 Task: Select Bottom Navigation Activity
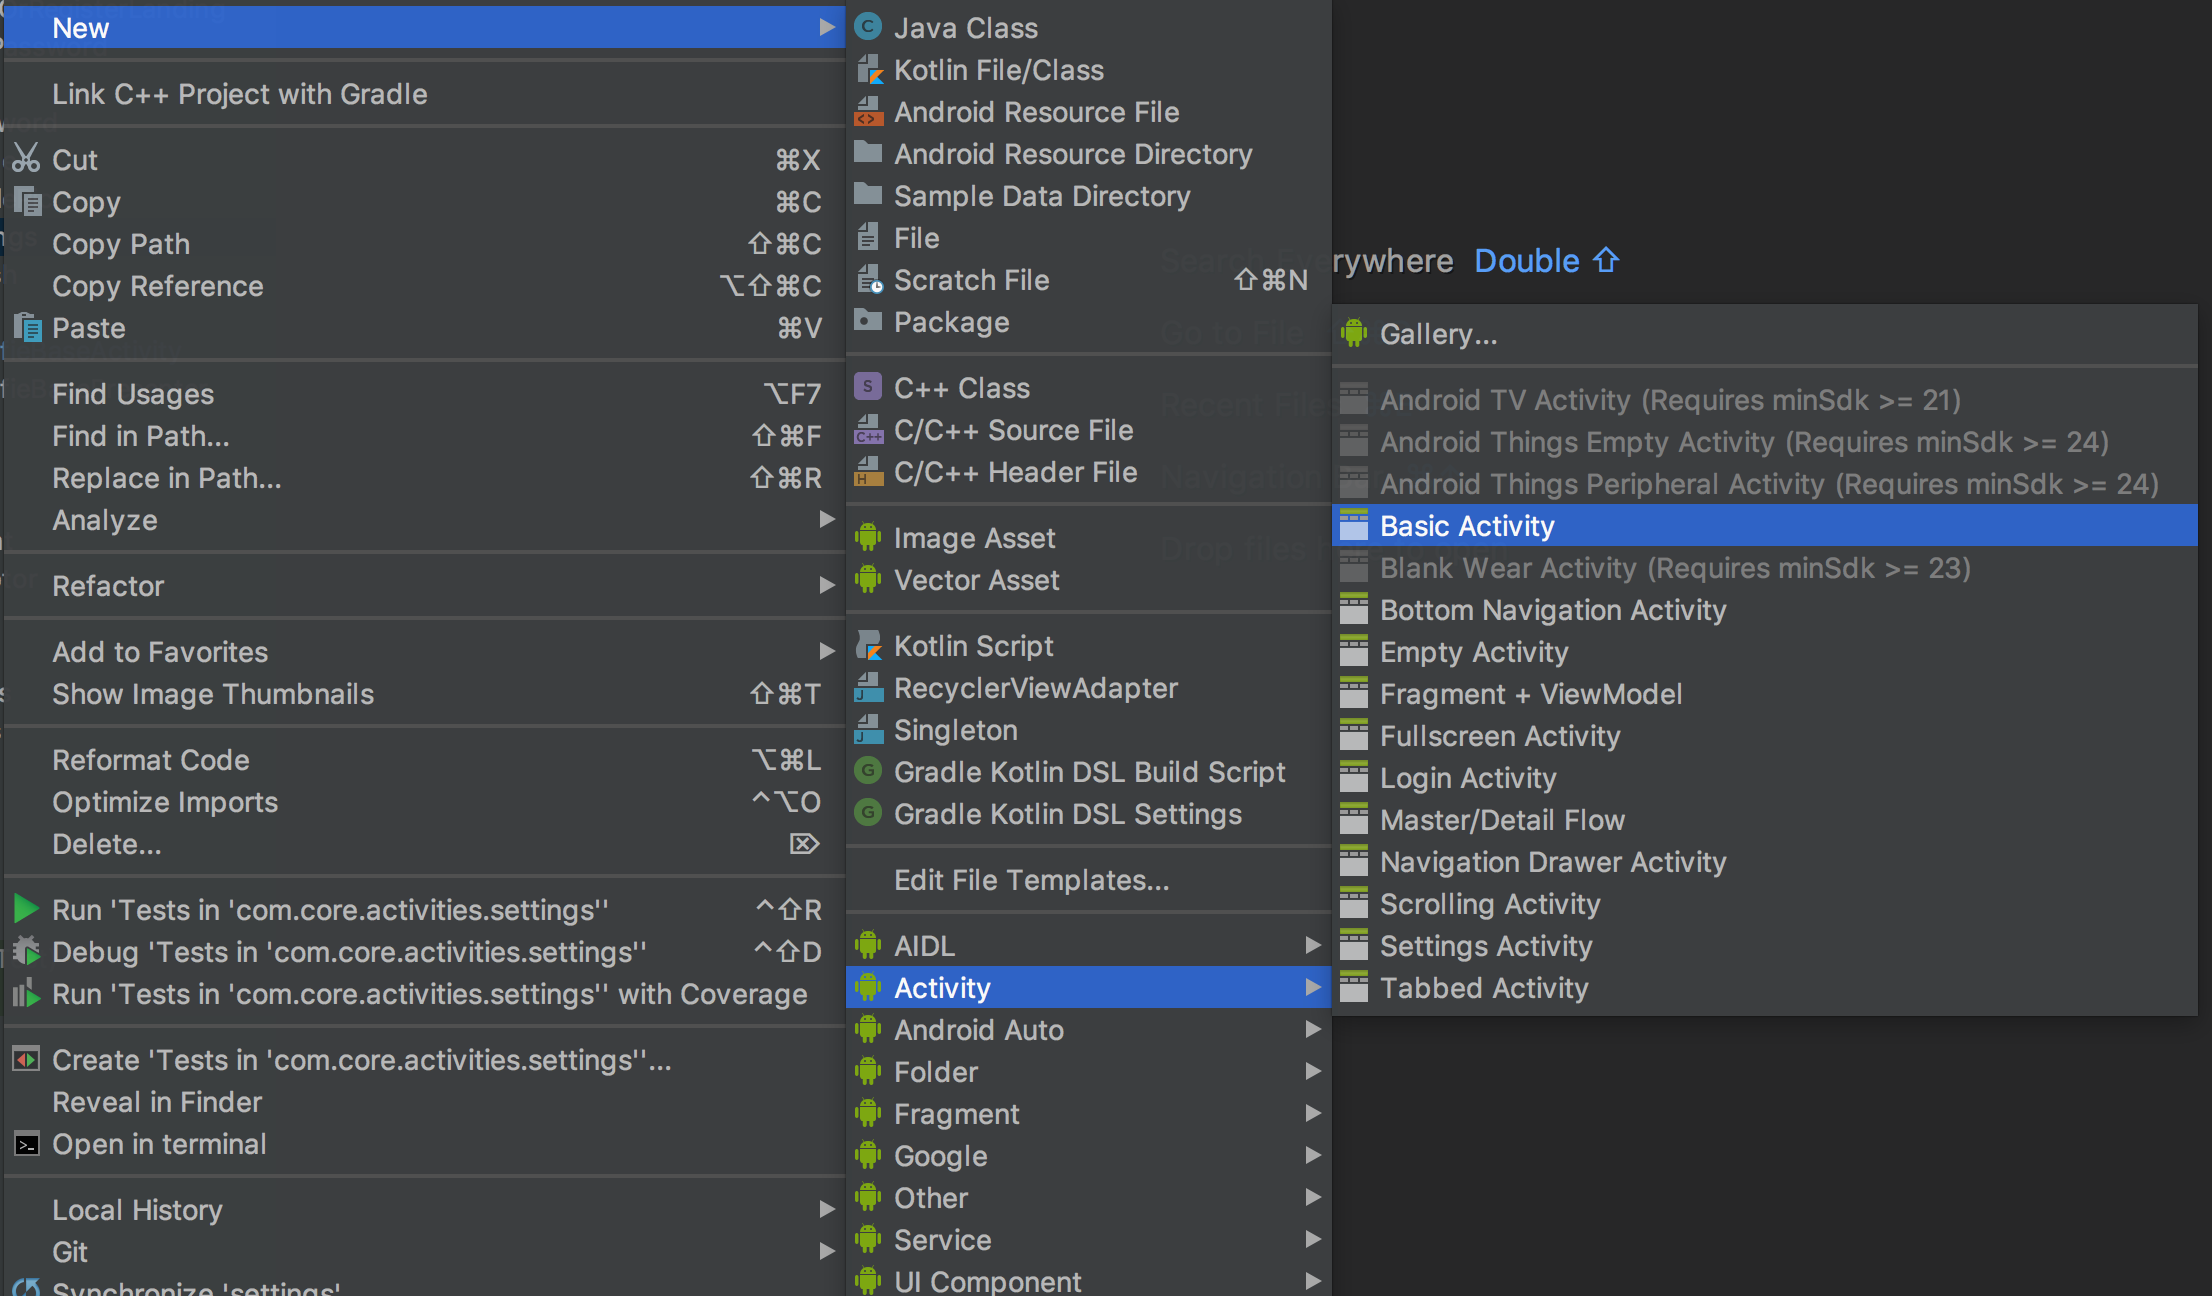(1764, 609)
